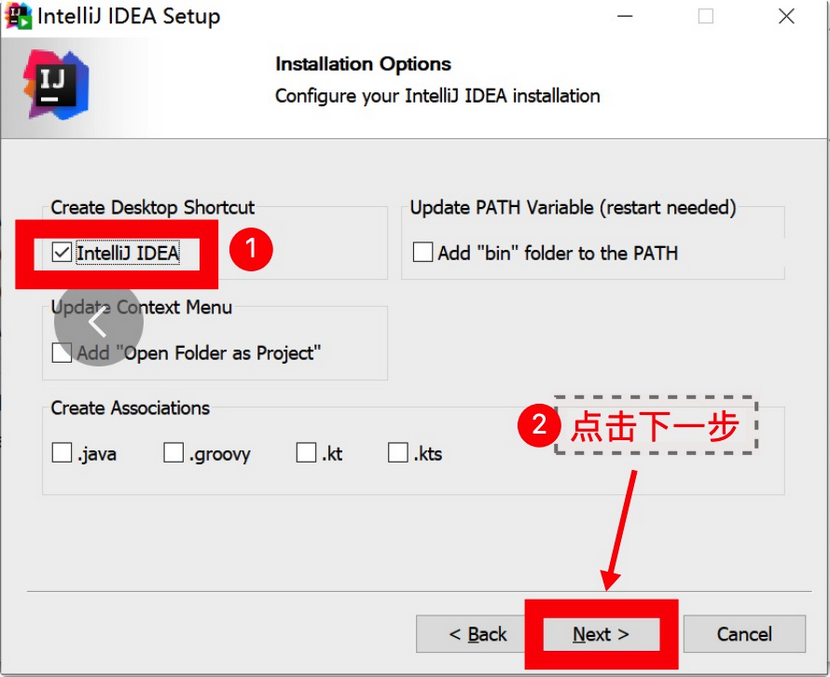Click the gray previous-image arrow overlay

(x=98, y=322)
